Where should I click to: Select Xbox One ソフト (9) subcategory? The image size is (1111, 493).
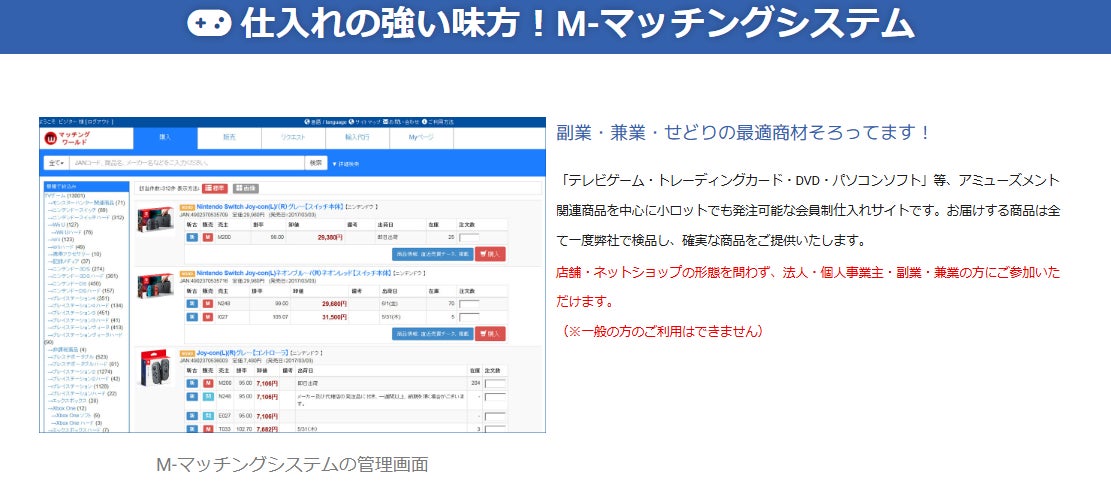(75, 415)
